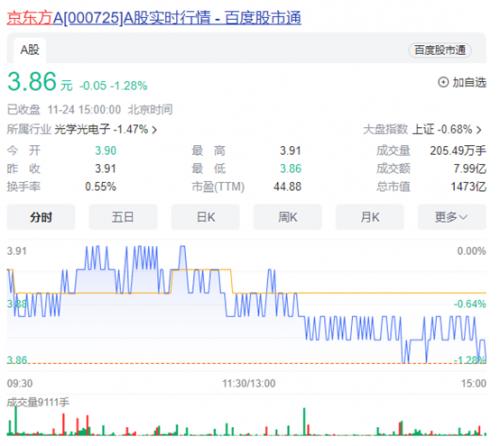Click the 今开 value 3.90
The width and height of the screenshot is (500, 446).
[106, 151]
